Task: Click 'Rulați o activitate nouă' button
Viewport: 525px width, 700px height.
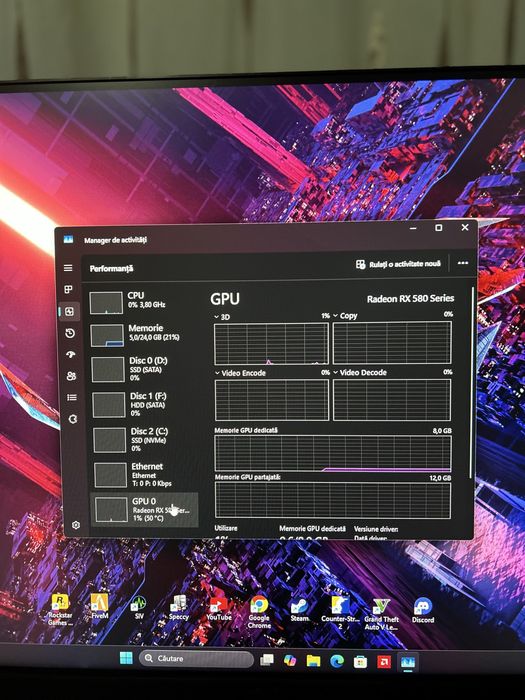Action: [398, 264]
